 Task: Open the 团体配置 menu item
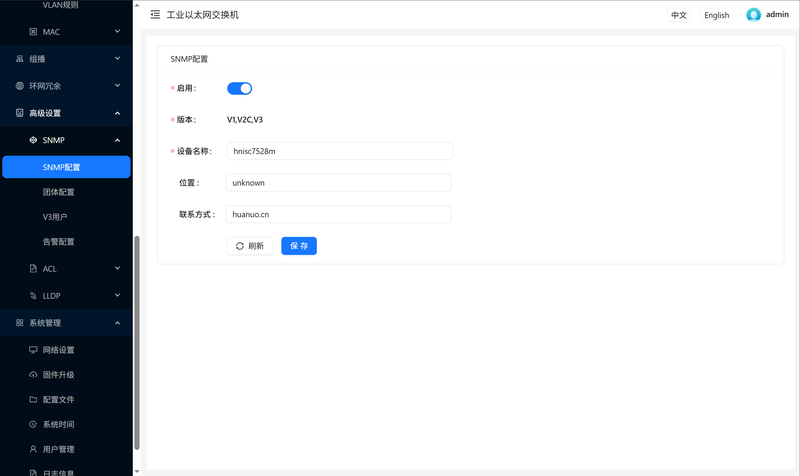(x=66, y=192)
